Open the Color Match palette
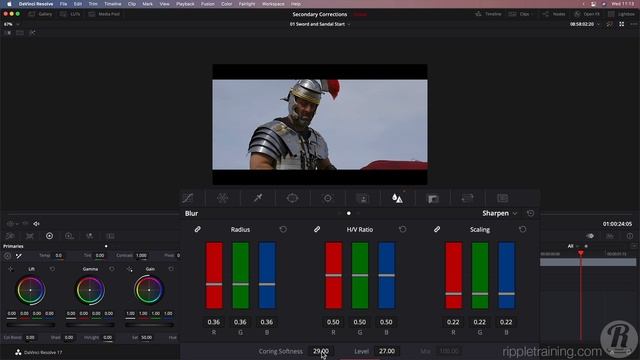This screenshot has height=360, width=640. point(30,236)
